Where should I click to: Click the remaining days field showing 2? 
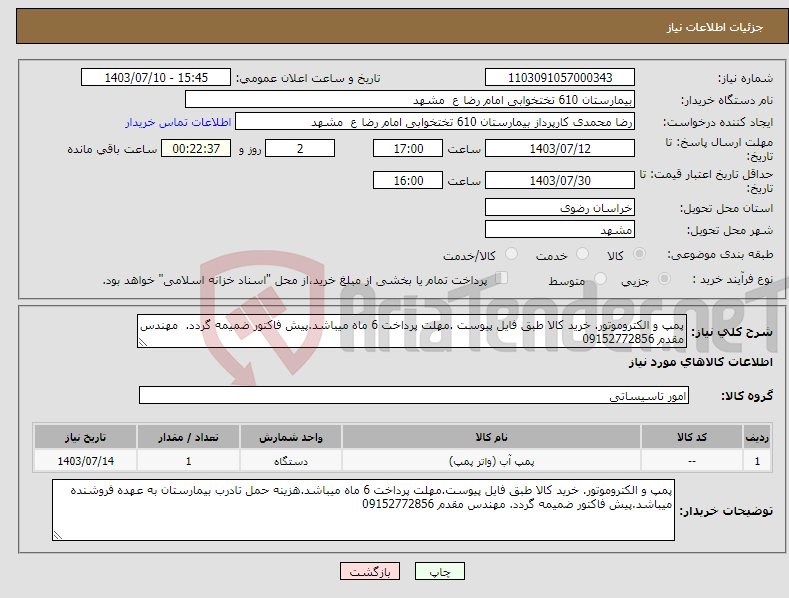tap(300, 148)
